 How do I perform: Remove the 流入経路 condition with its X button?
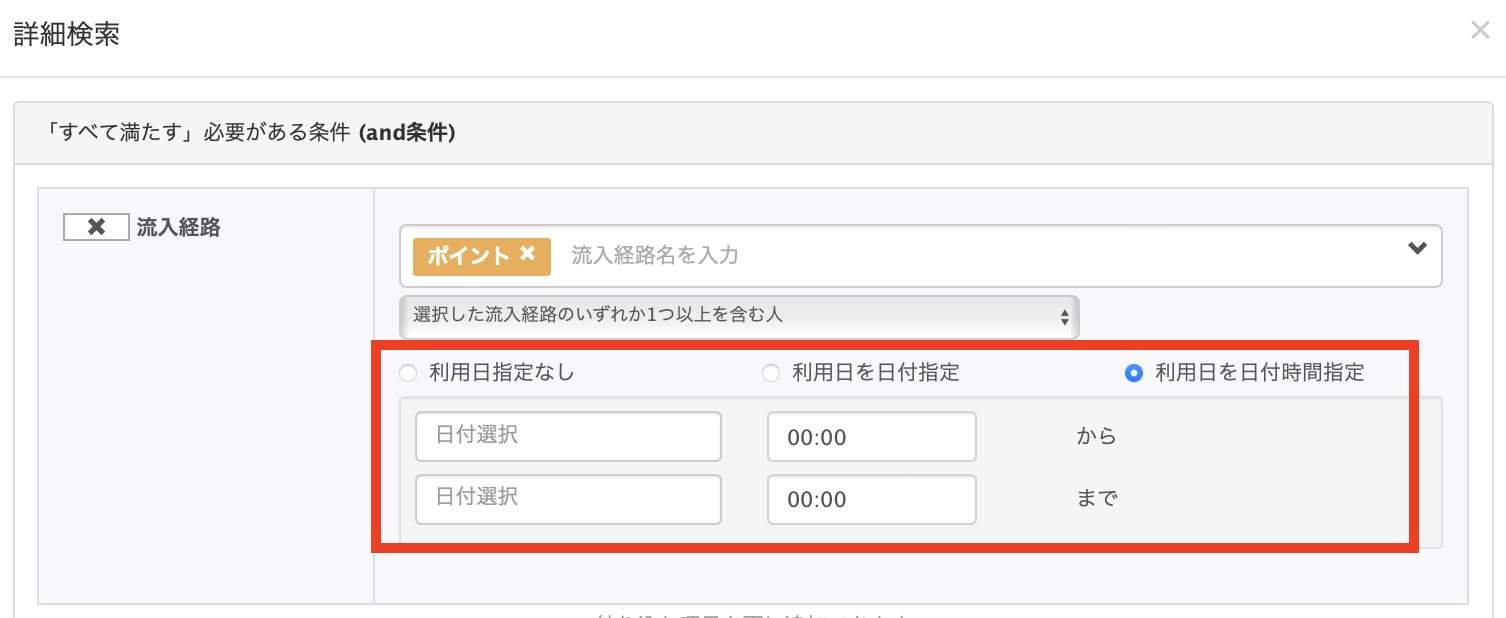point(96,227)
